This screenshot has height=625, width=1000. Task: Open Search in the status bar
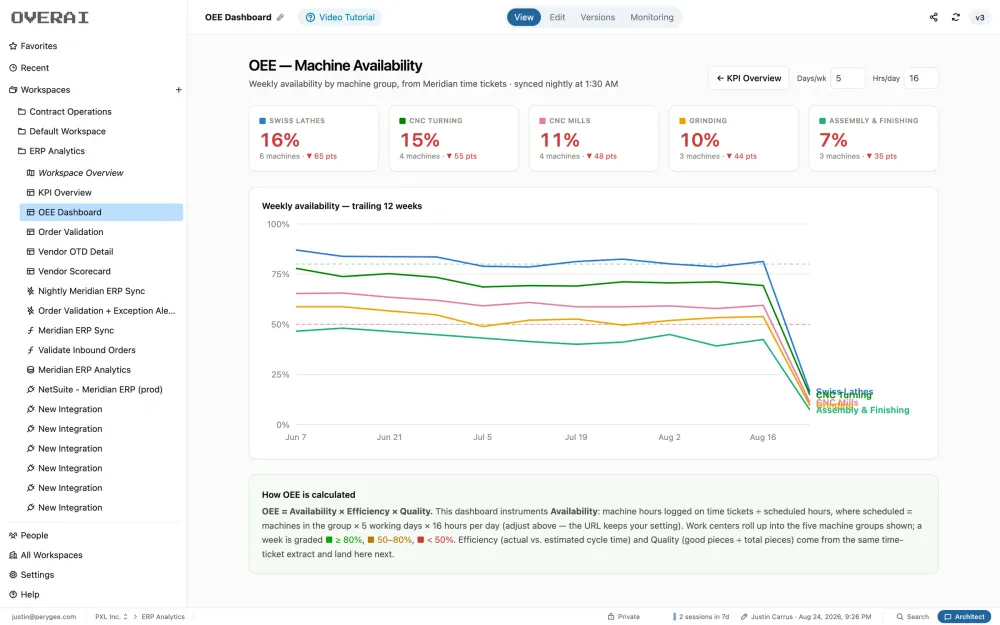point(912,617)
